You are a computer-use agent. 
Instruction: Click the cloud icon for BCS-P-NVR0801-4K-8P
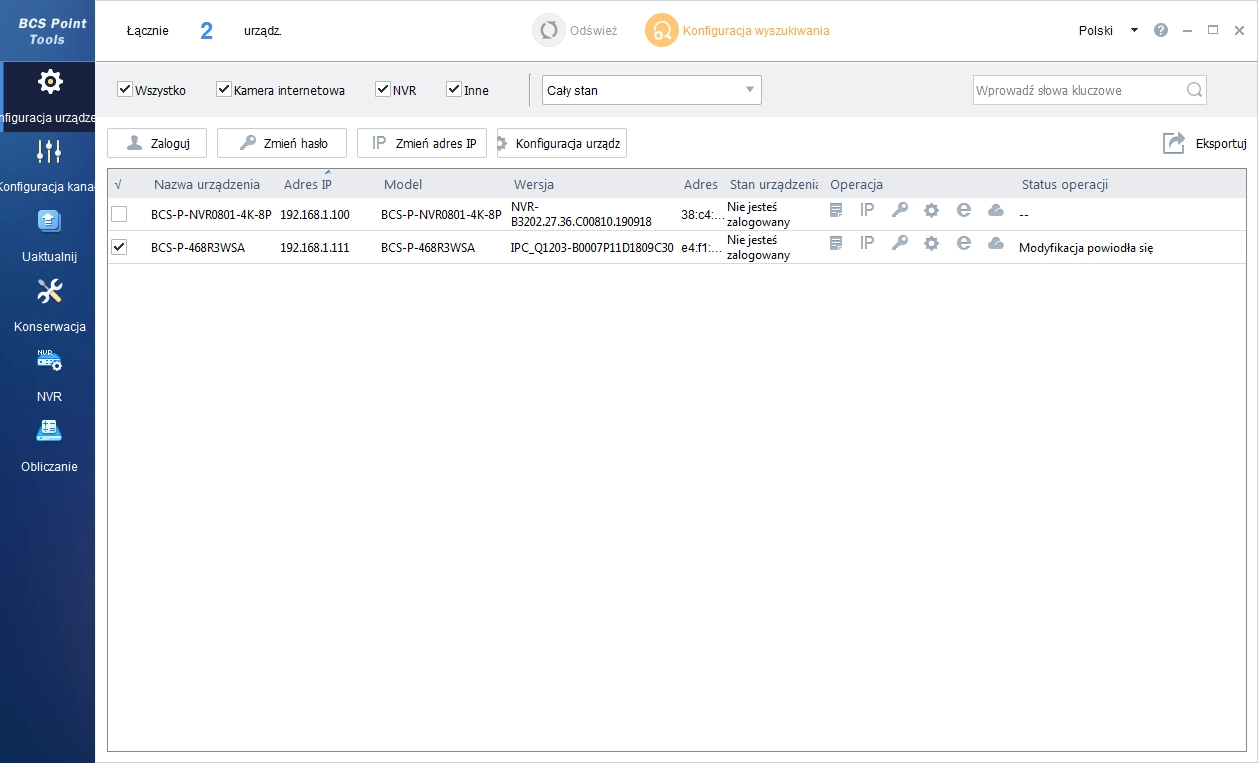point(995,210)
